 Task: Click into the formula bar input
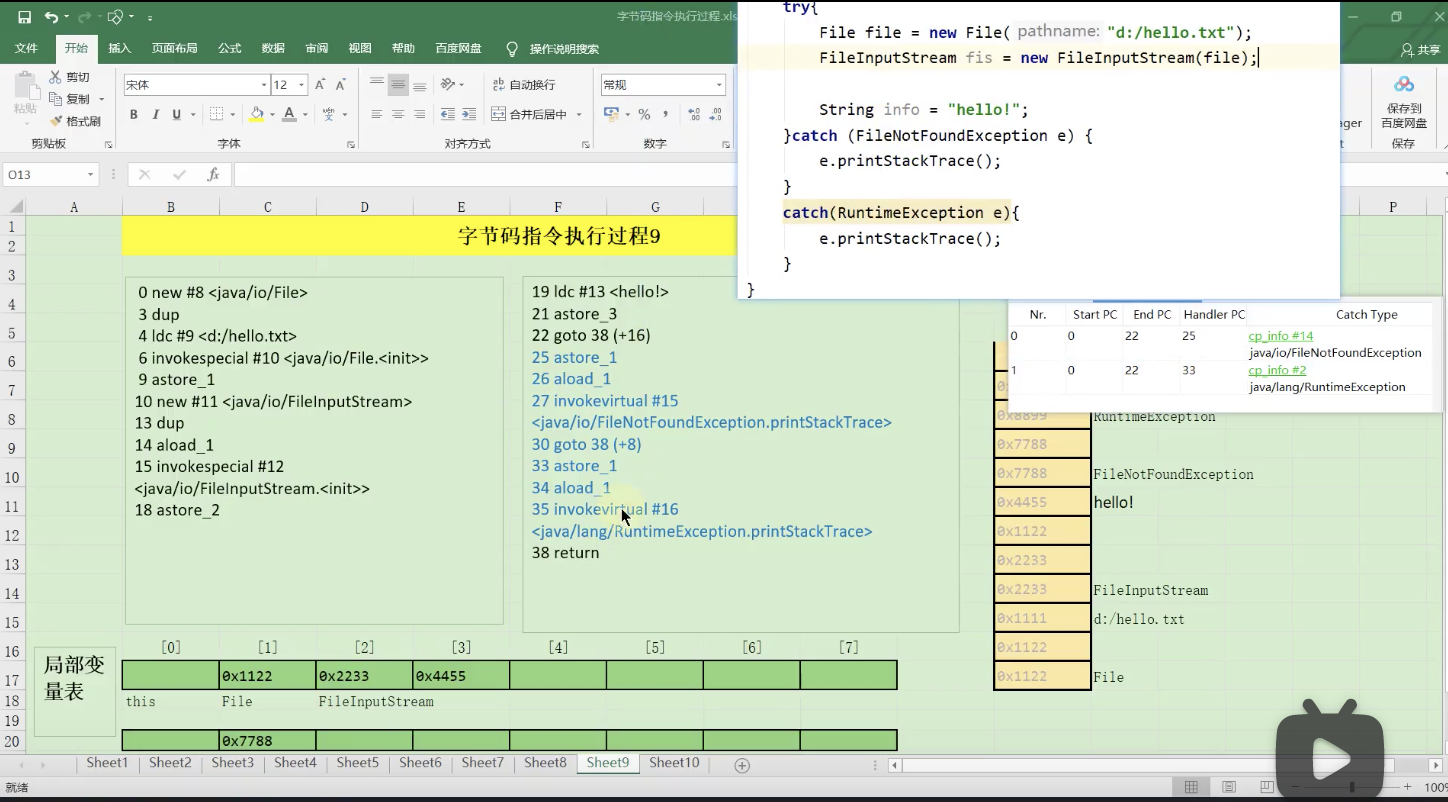point(485,175)
